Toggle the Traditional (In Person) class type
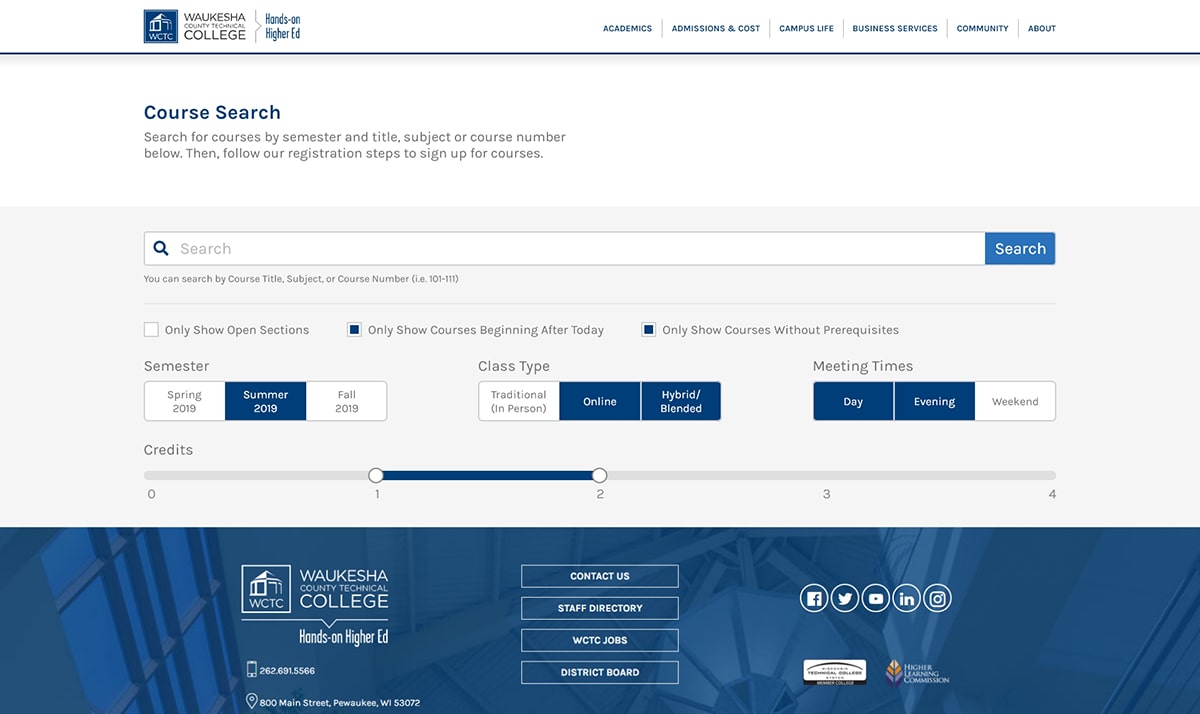The height and width of the screenshot is (714, 1200). (518, 401)
